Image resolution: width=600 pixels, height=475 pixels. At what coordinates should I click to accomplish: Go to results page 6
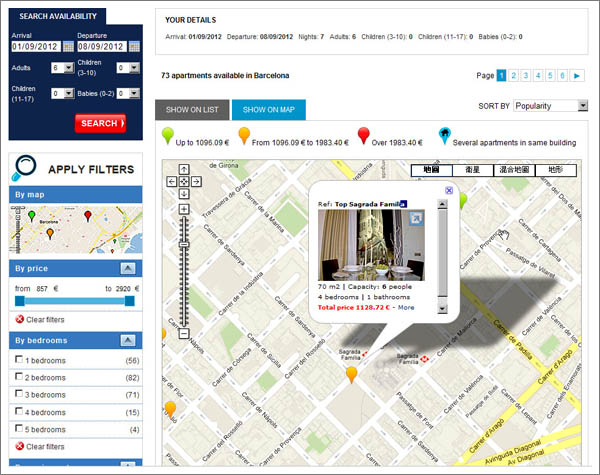562,76
